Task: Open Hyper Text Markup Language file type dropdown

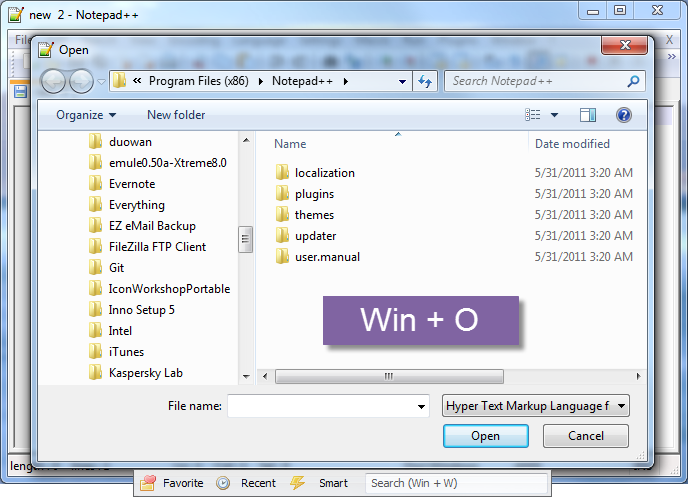Action: point(536,406)
